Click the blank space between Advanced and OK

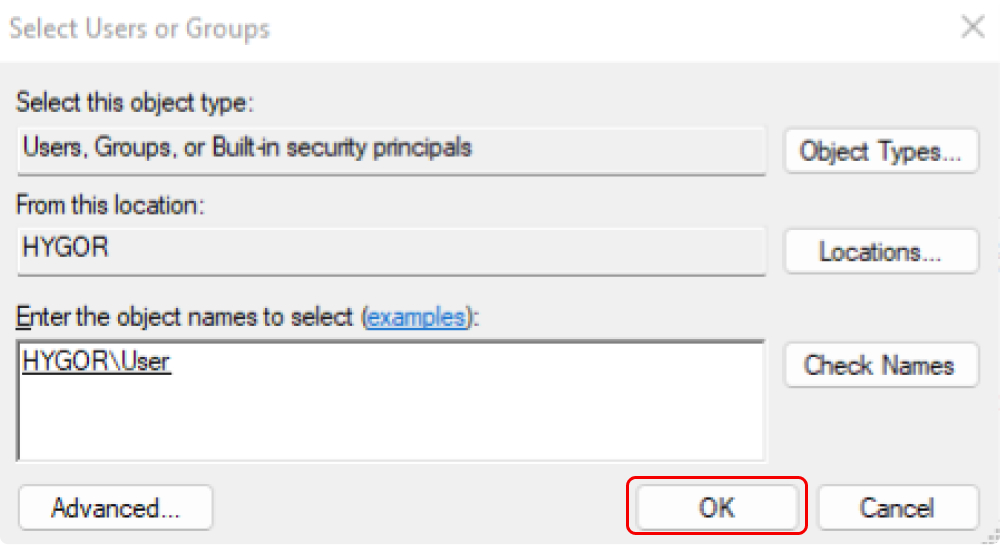point(420,508)
